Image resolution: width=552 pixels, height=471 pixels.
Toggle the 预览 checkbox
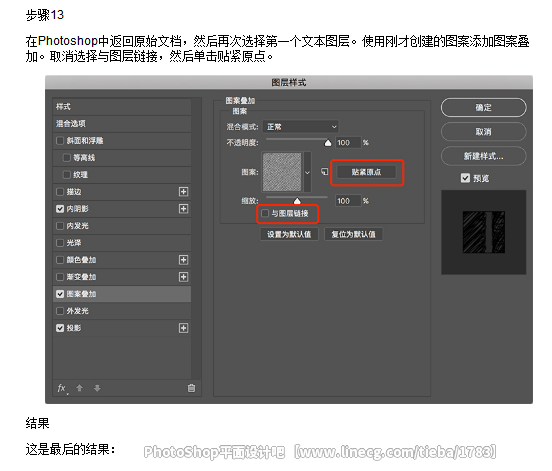click(465, 178)
